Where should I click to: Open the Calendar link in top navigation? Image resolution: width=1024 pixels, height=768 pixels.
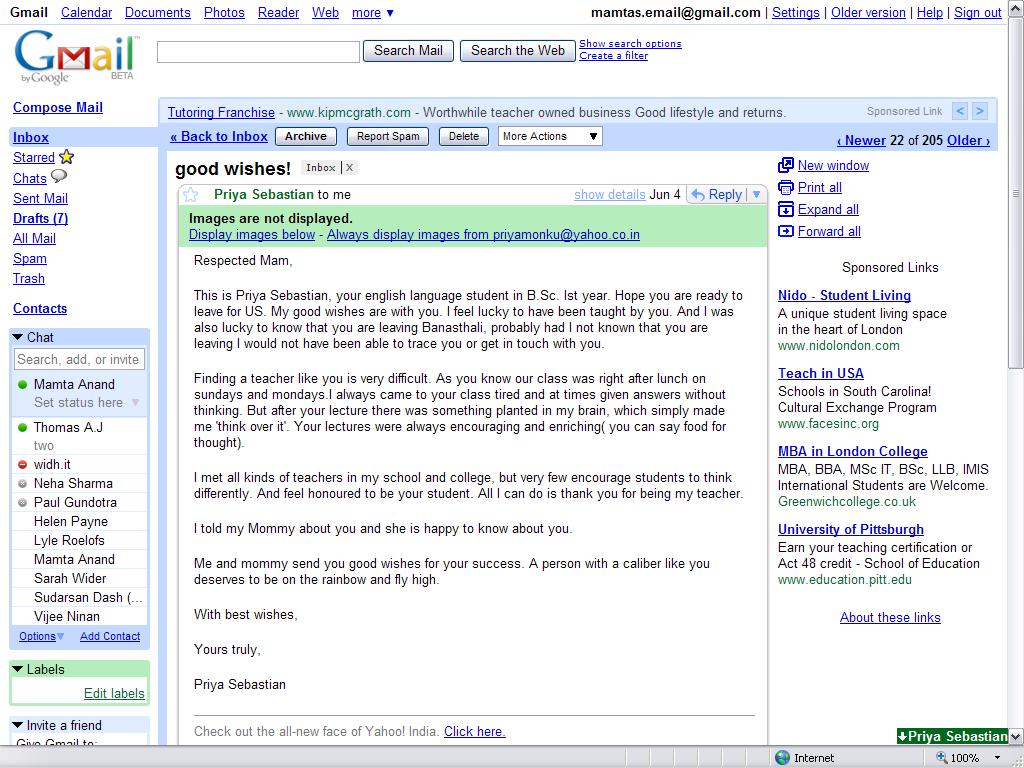86,13
